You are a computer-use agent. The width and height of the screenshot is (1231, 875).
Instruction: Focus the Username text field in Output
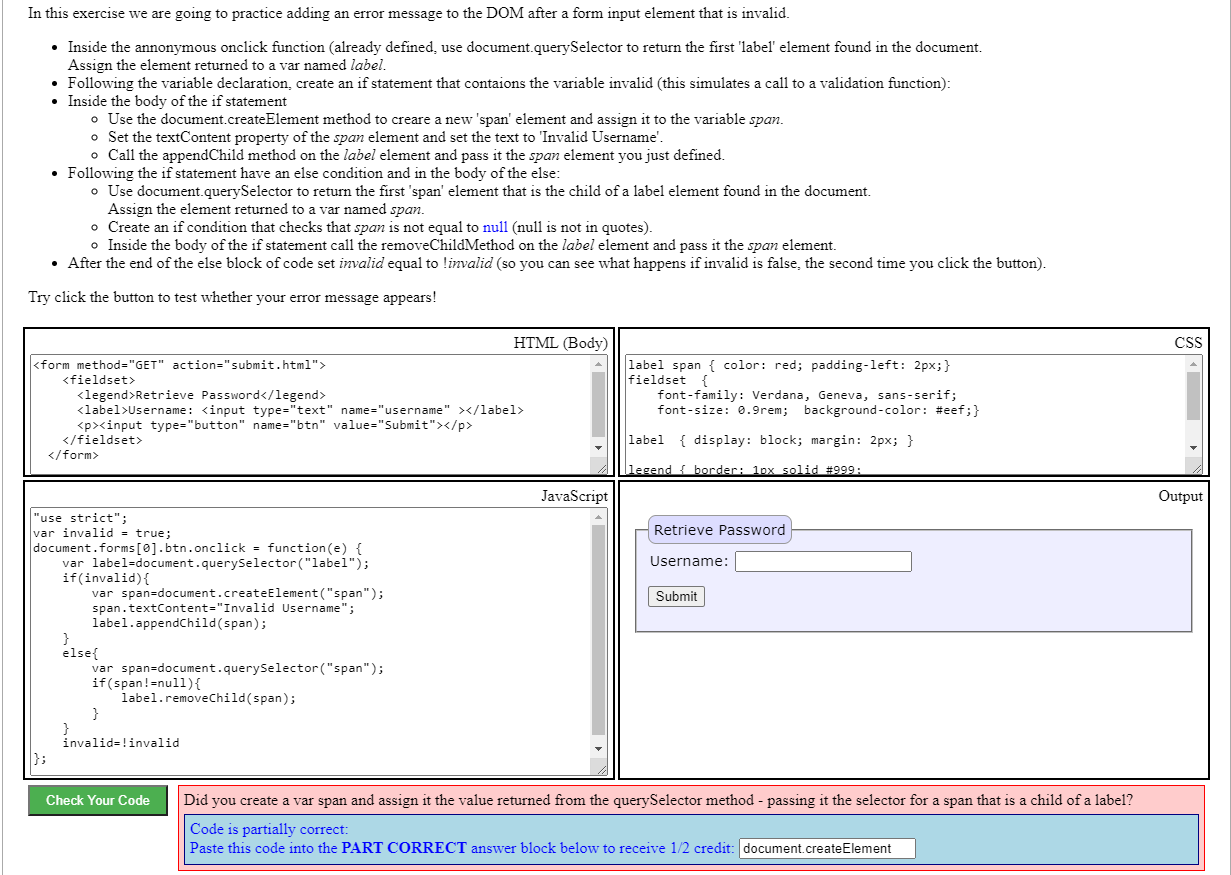[x=823, y=561]
